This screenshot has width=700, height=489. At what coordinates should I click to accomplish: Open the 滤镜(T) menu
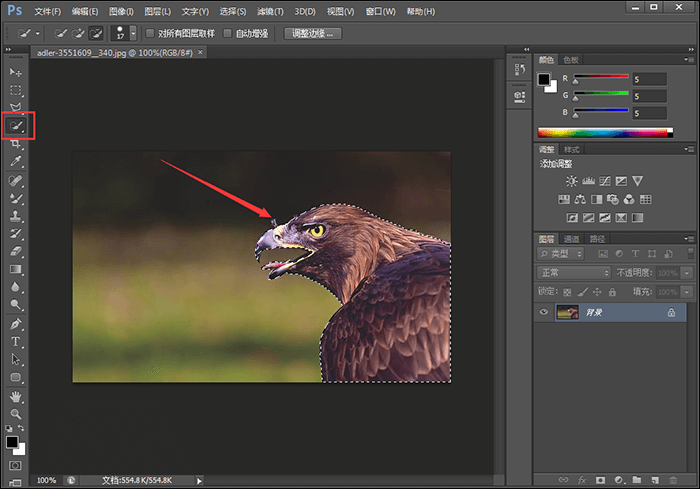(270, 12)
